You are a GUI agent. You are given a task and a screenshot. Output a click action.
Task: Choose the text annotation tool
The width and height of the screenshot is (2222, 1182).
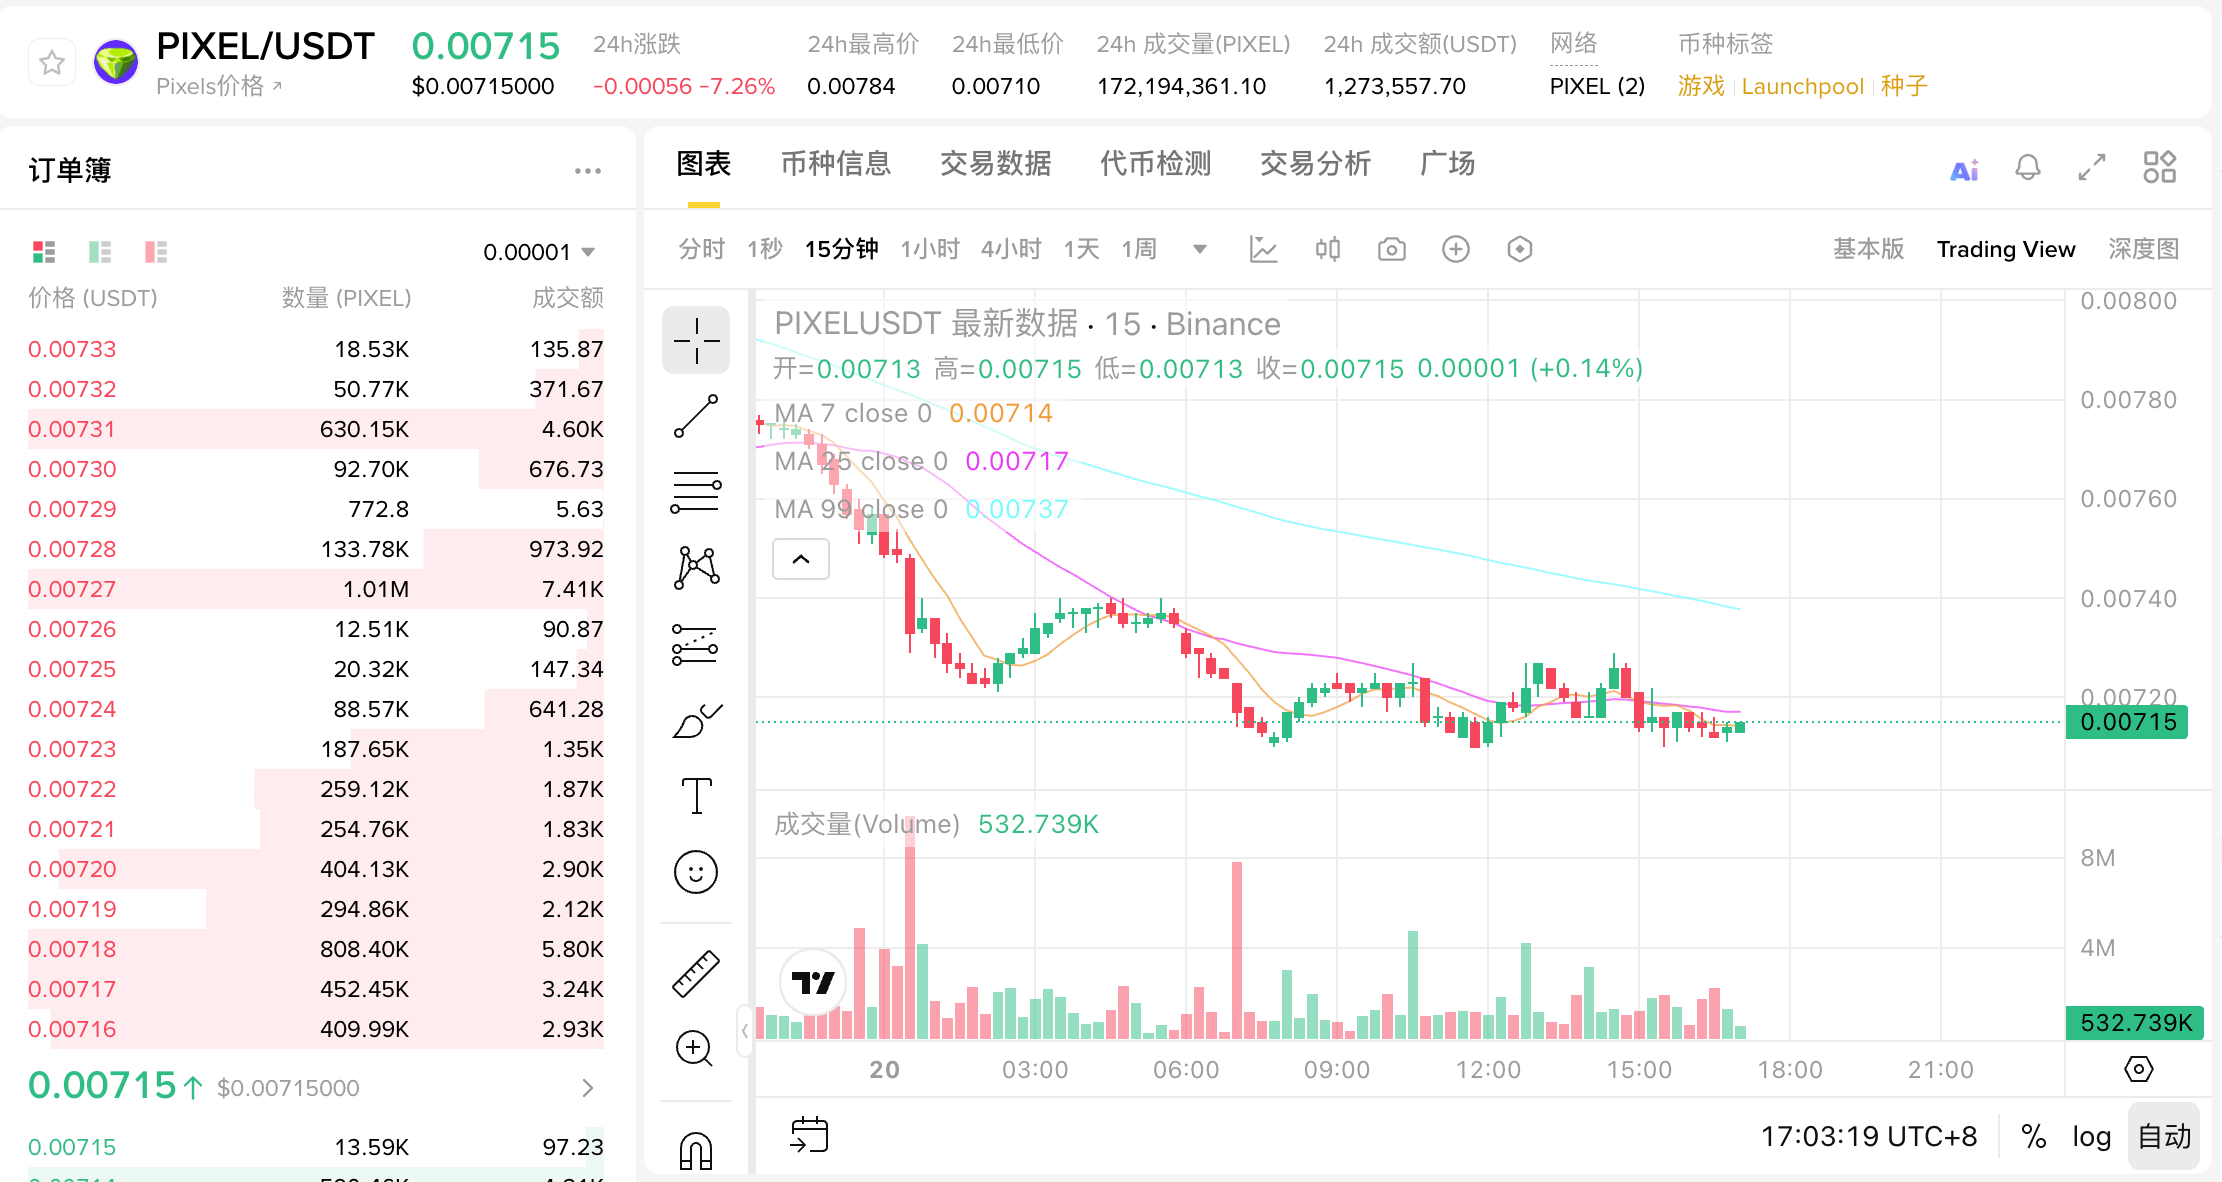pos(696,796)
